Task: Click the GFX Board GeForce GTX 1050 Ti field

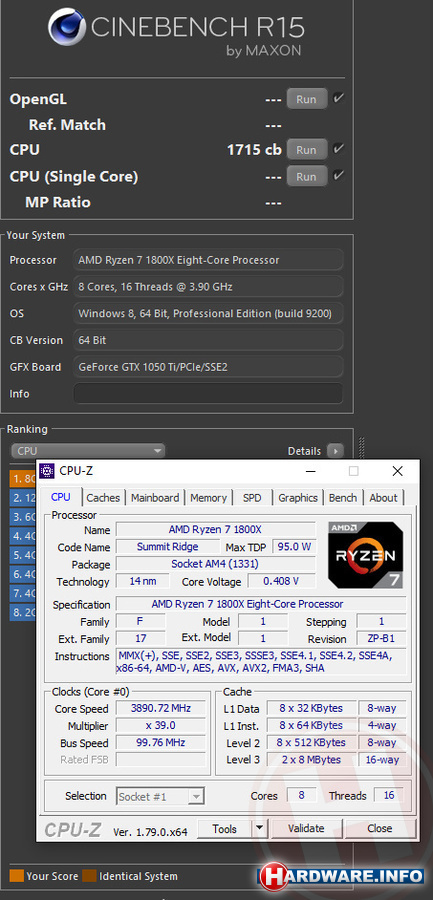Action: [208, 367]
